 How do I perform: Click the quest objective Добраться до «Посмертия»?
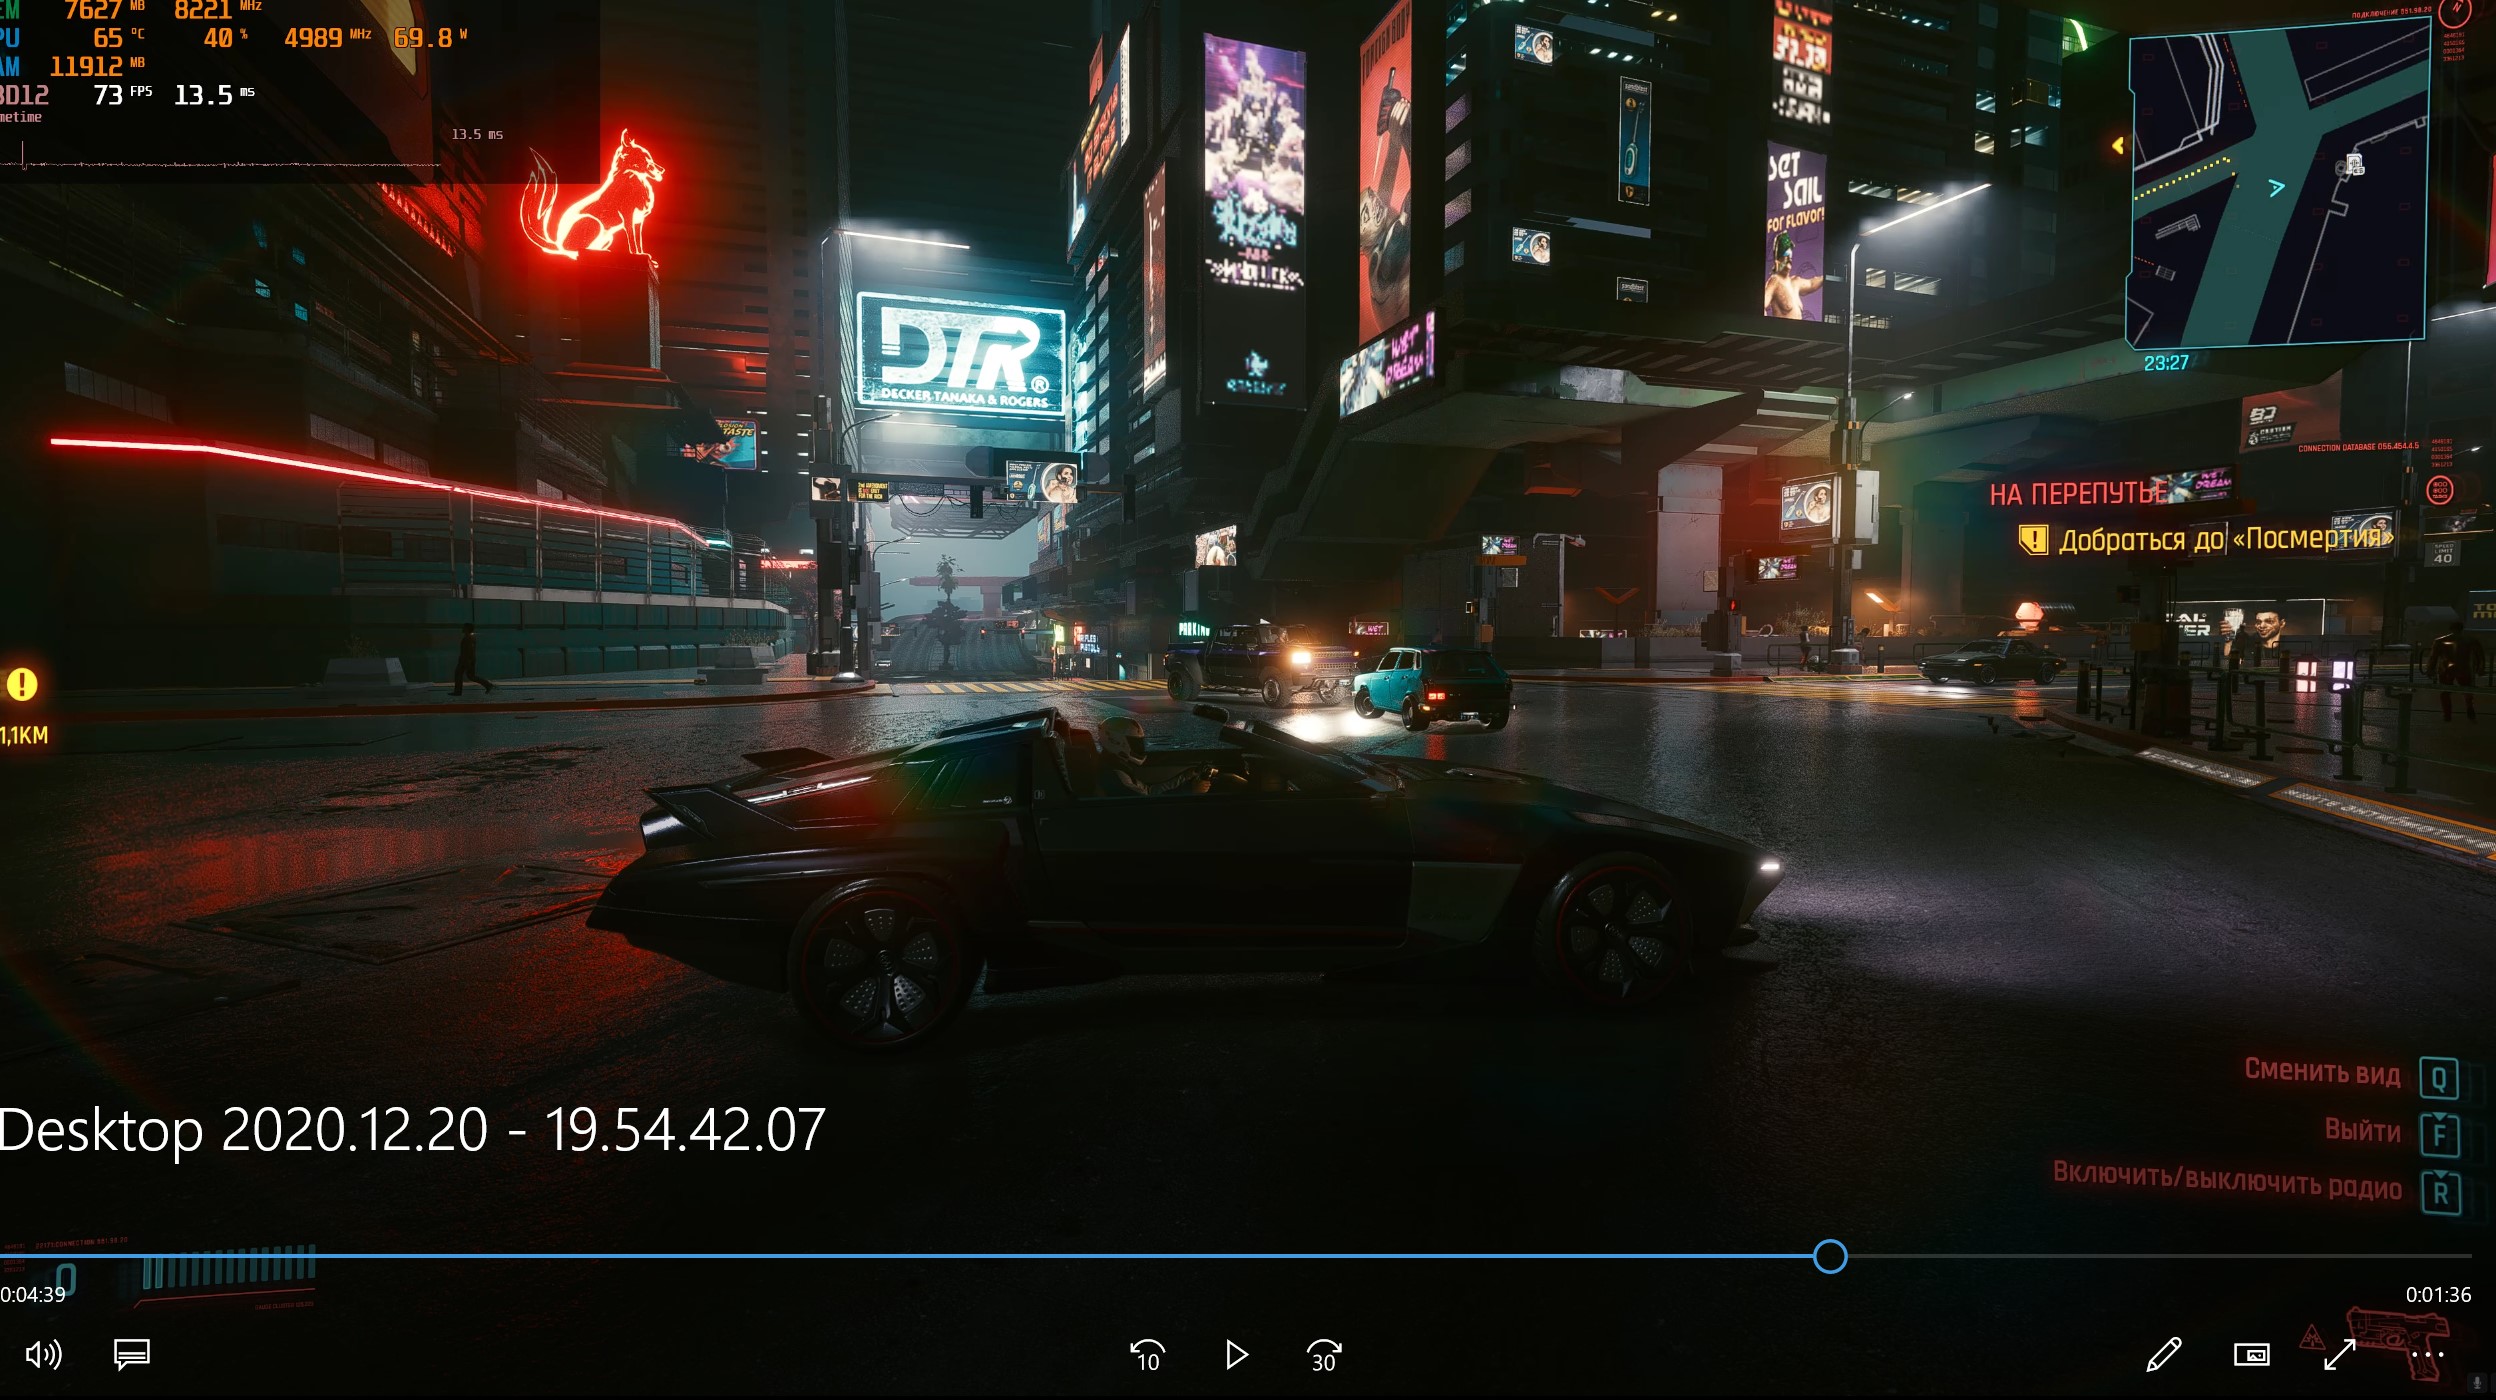[2225, 540]
